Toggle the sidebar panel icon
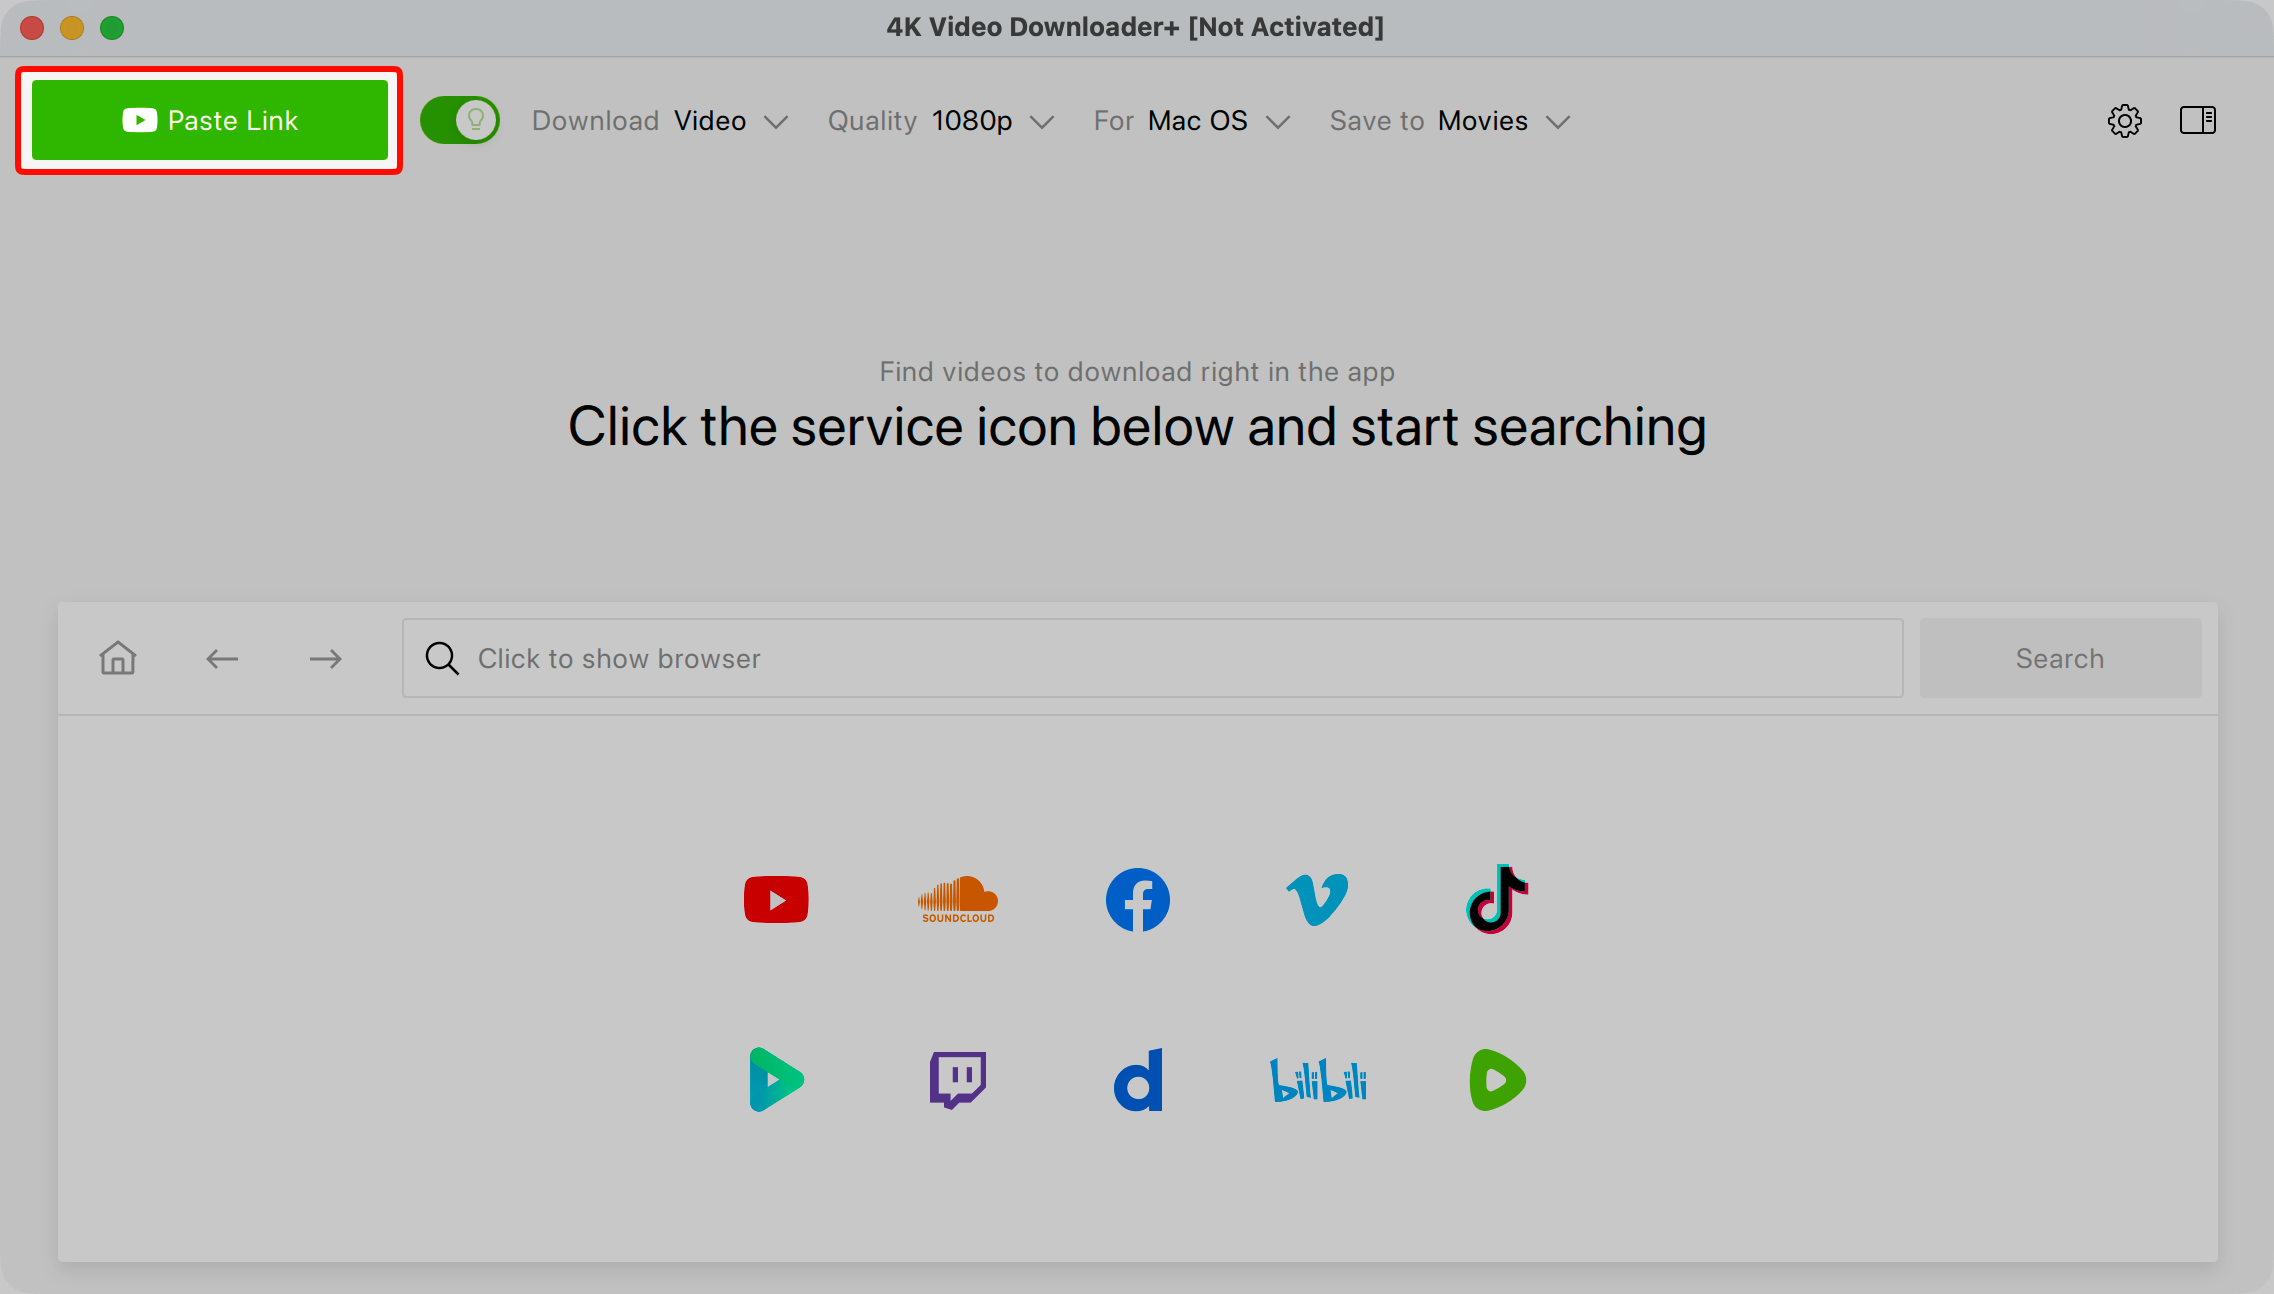2274x1294 pixels. coord(2198,120)
